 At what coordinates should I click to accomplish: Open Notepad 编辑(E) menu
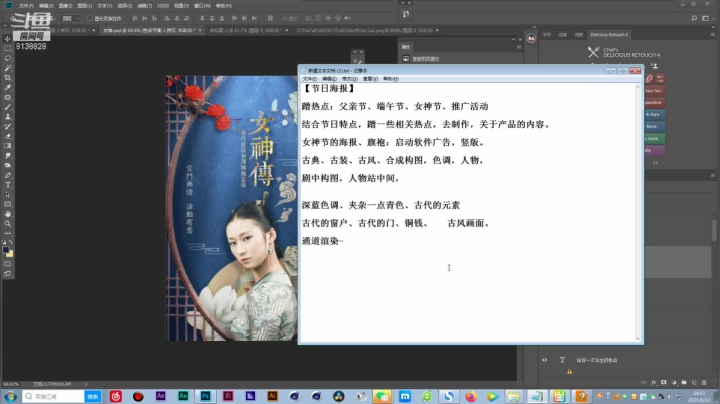point(329,79)
